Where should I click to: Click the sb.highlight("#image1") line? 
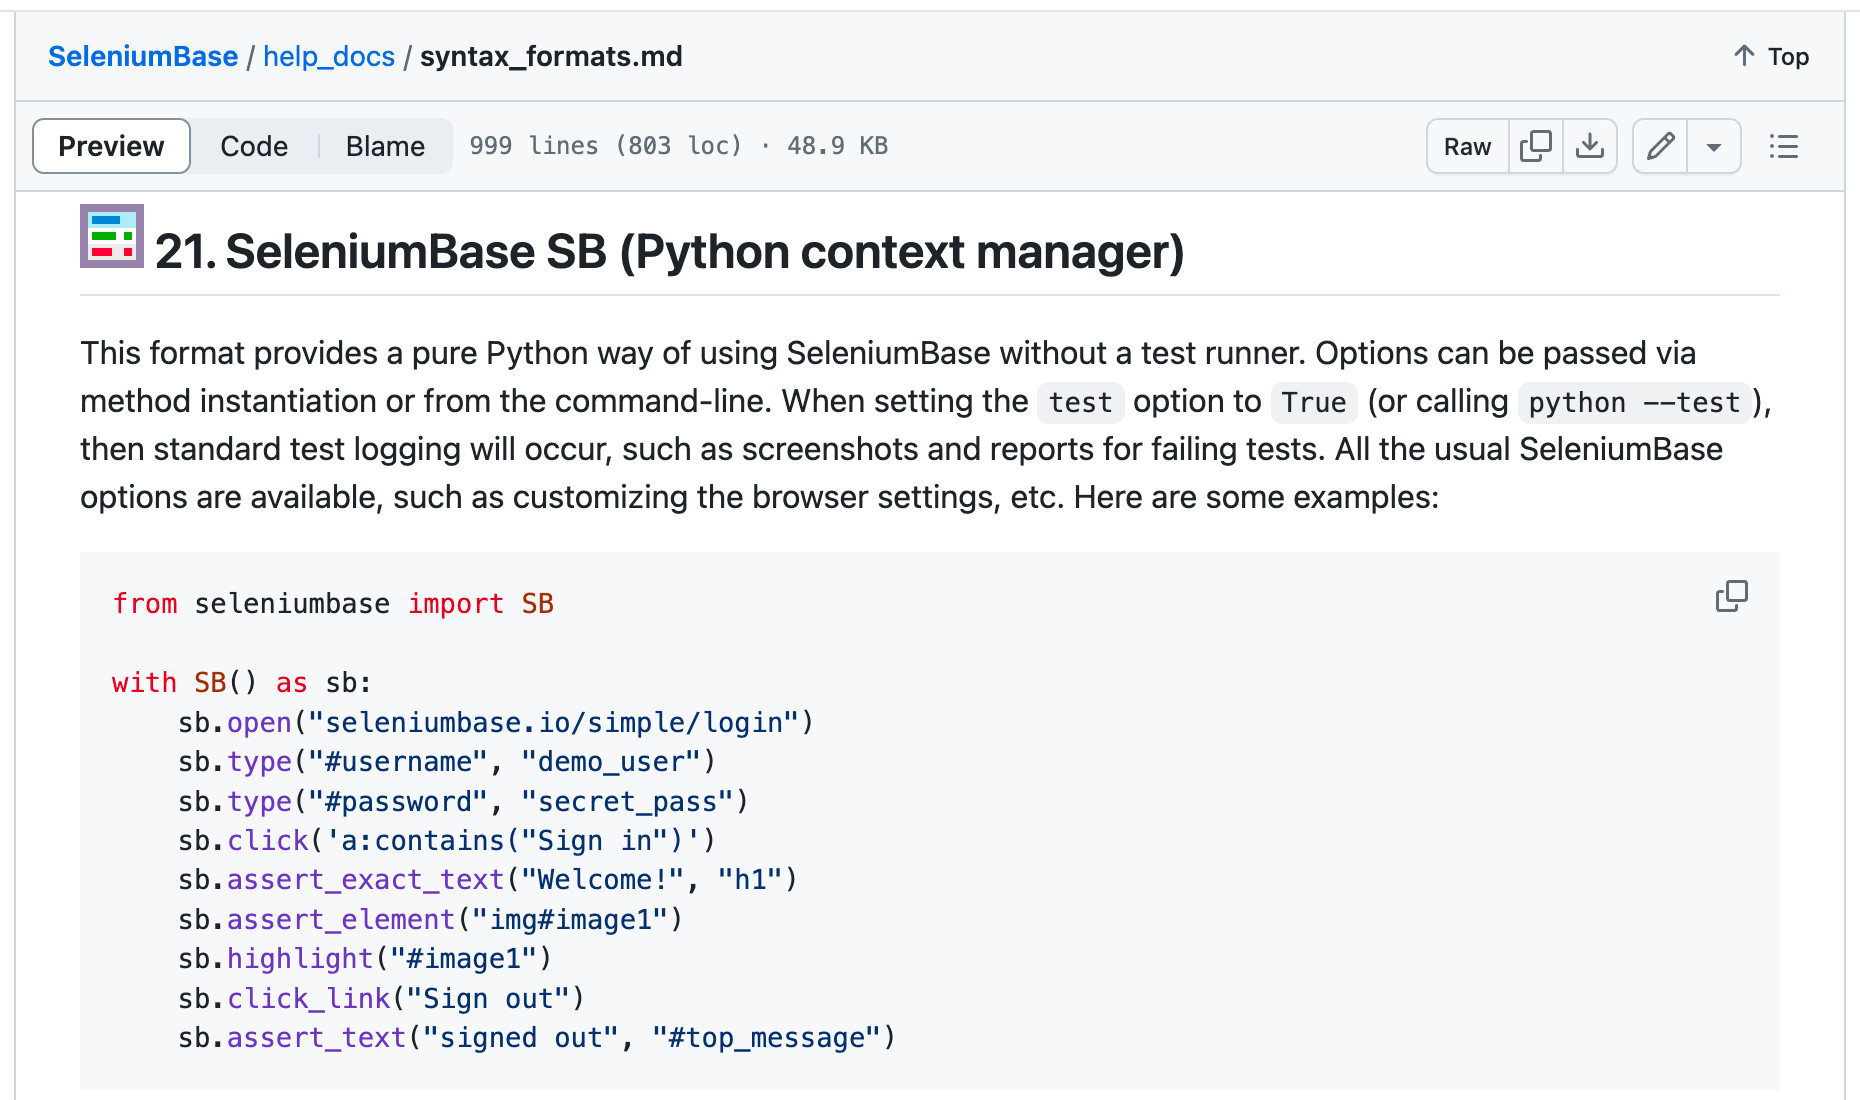pos(365,958)
